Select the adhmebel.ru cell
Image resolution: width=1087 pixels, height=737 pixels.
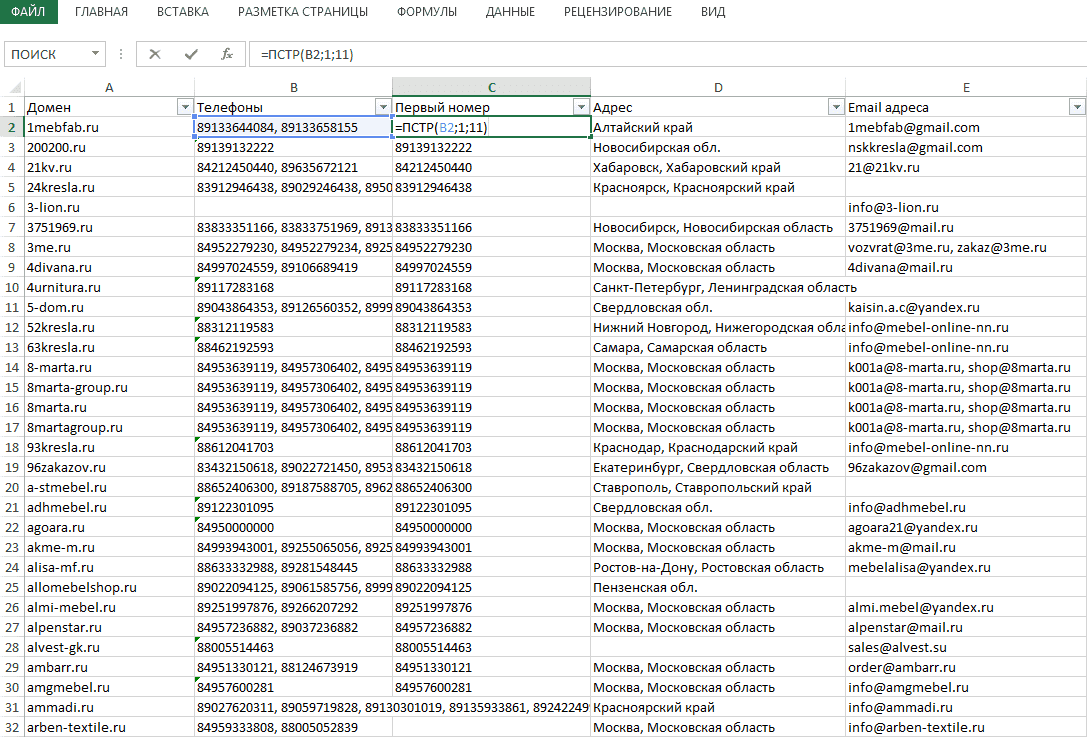click(110, 508)
